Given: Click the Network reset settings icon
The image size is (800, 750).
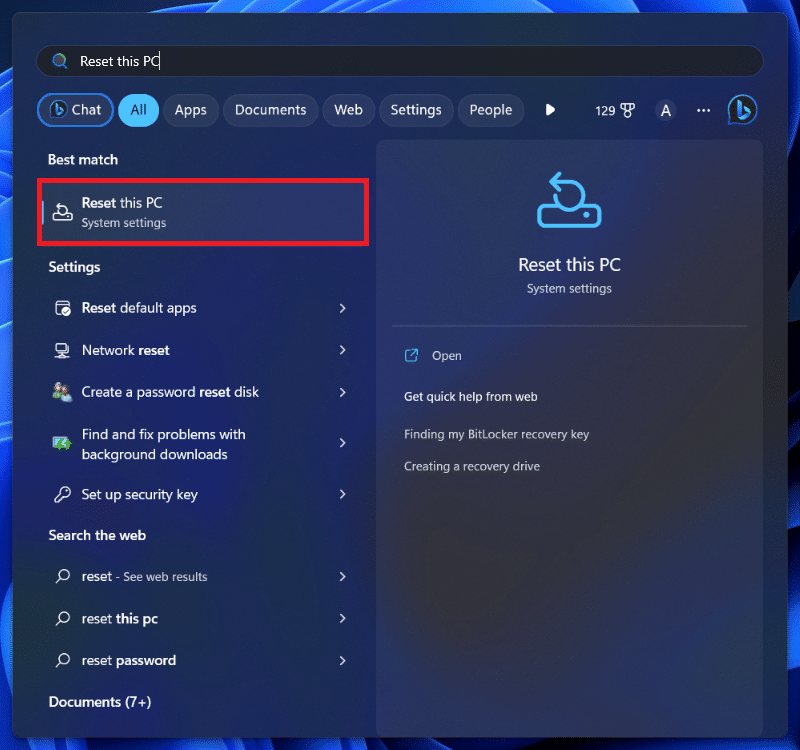Looking at the screenshot, I should point(63,350).
